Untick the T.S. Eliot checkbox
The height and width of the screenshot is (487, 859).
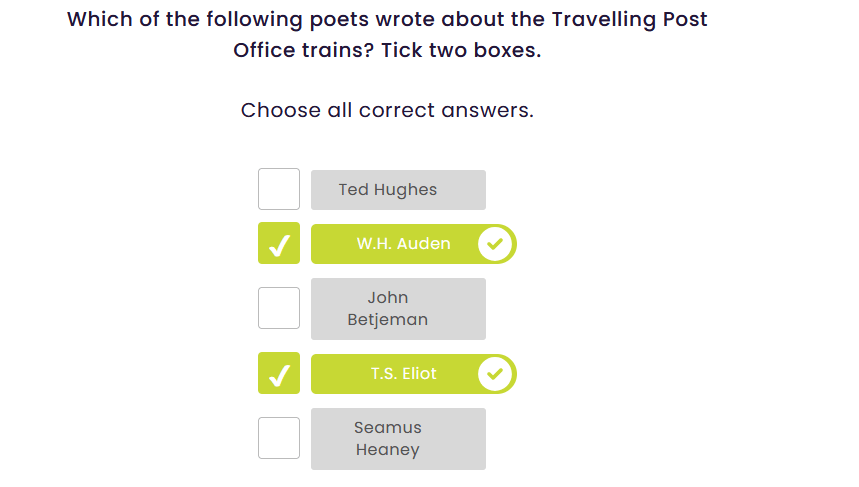pos(279,374)
